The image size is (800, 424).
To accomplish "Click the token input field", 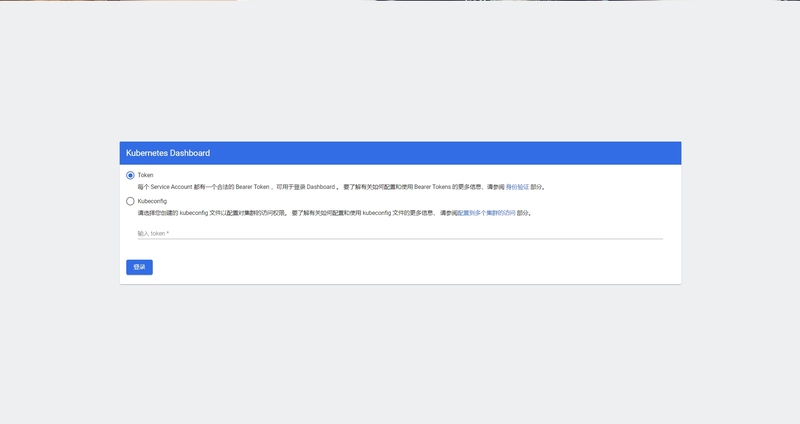I will 400,233.
